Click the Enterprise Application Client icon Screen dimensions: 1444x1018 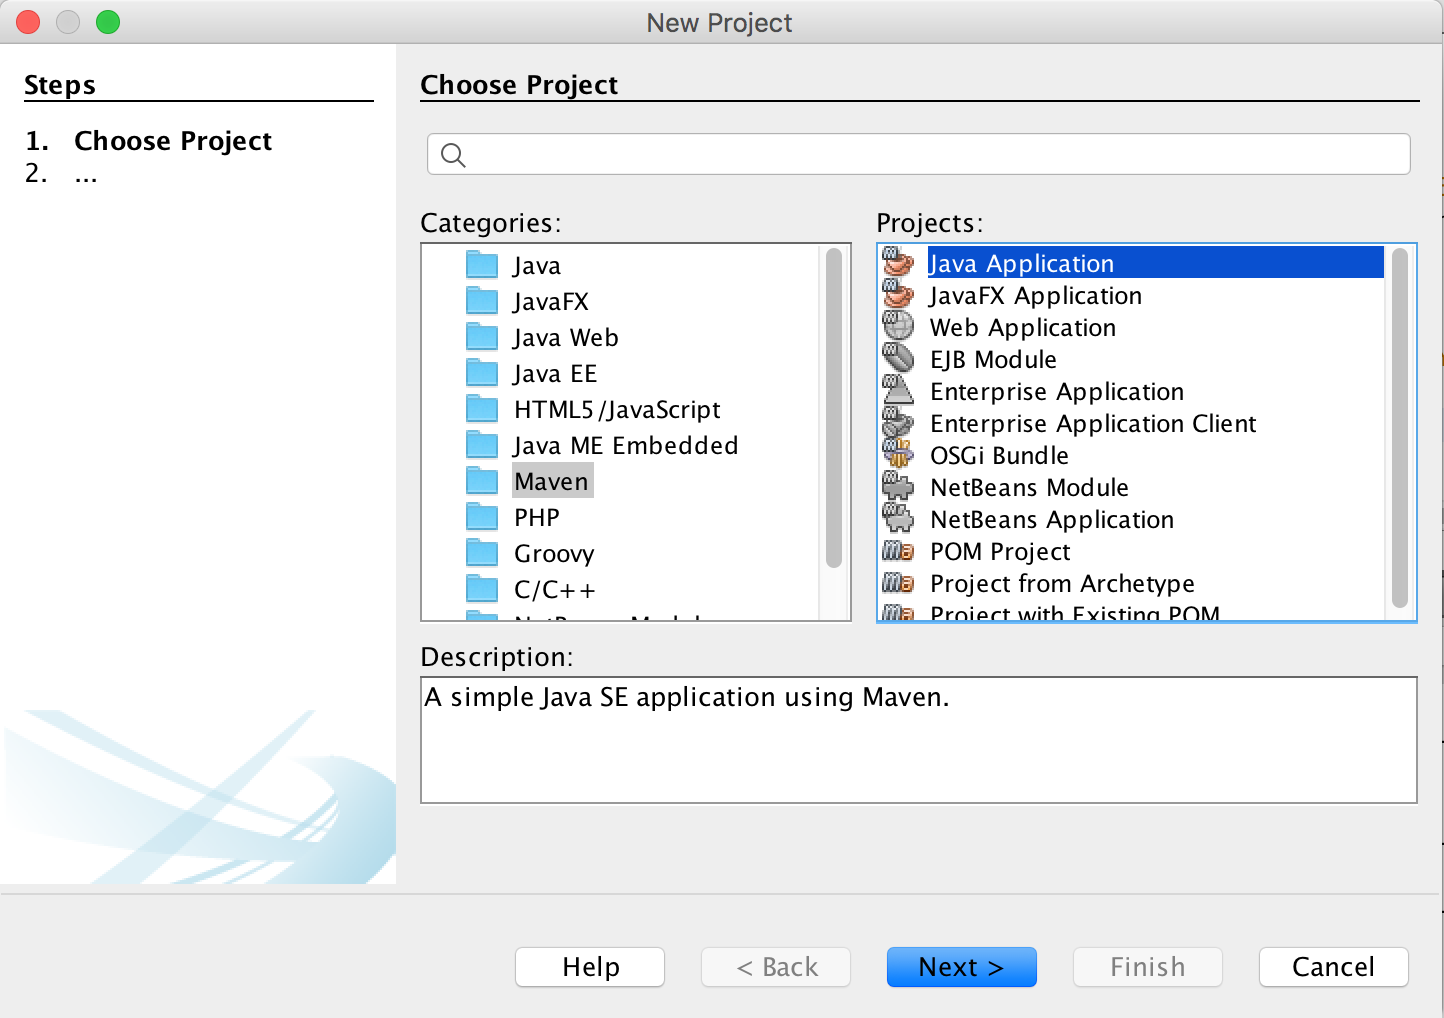898,423
